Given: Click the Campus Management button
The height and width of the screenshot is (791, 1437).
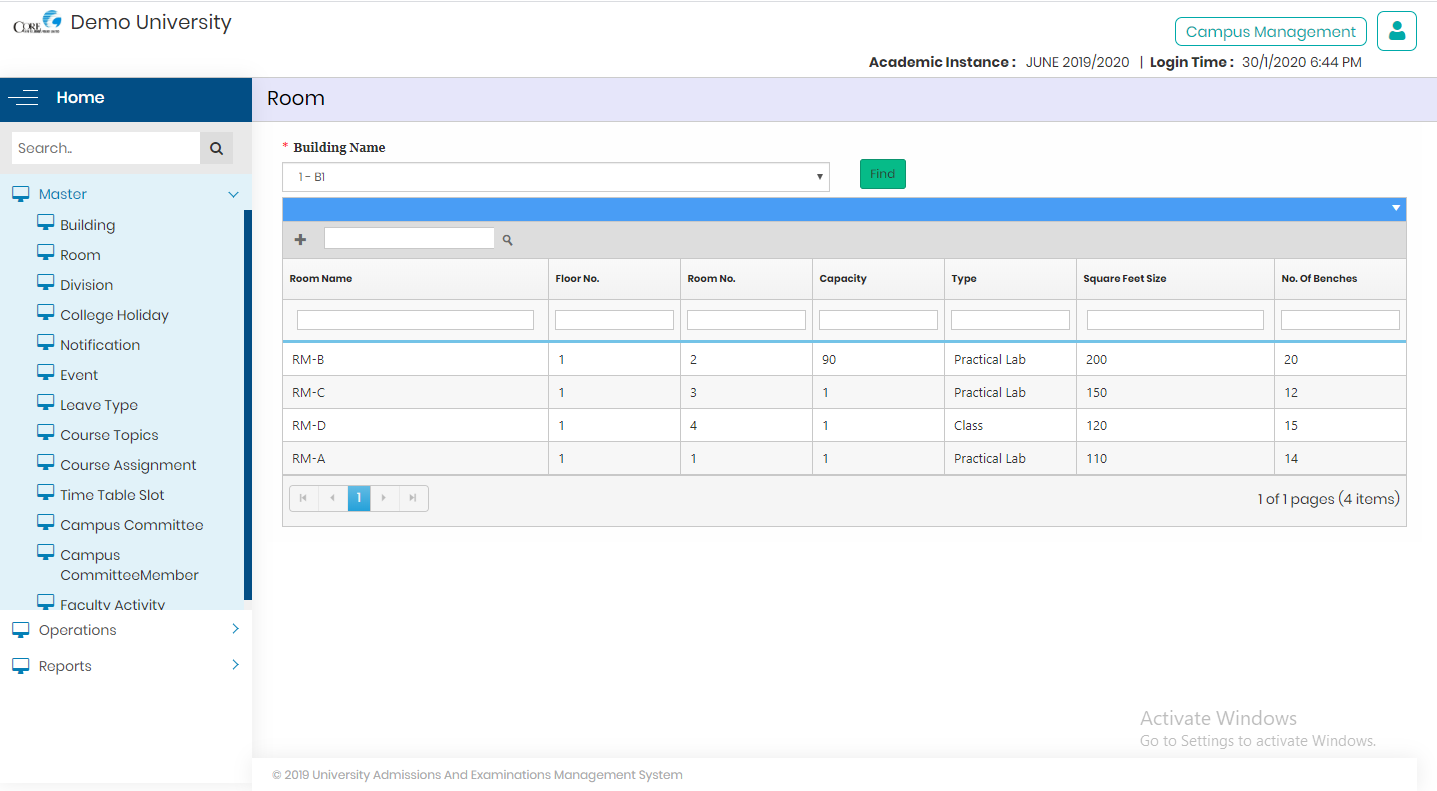Looking at the screenshot, I should [1270, 32].
